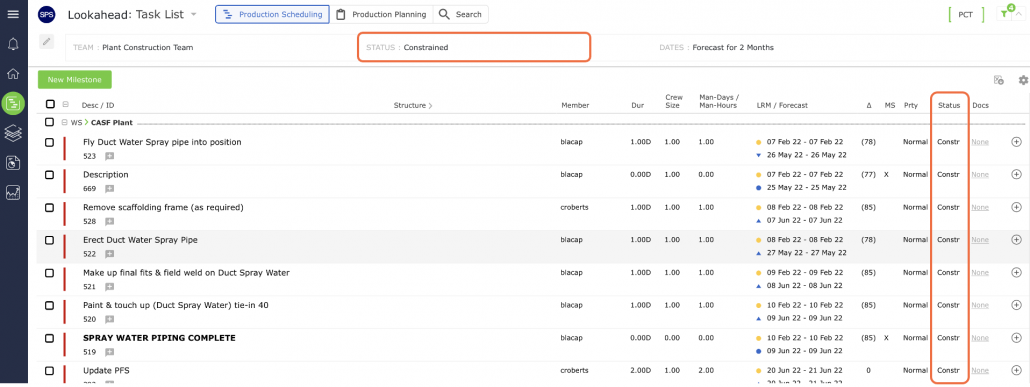
Task: Check the WS CASF Plant group checkbox
Action: (x=49, y=122)
